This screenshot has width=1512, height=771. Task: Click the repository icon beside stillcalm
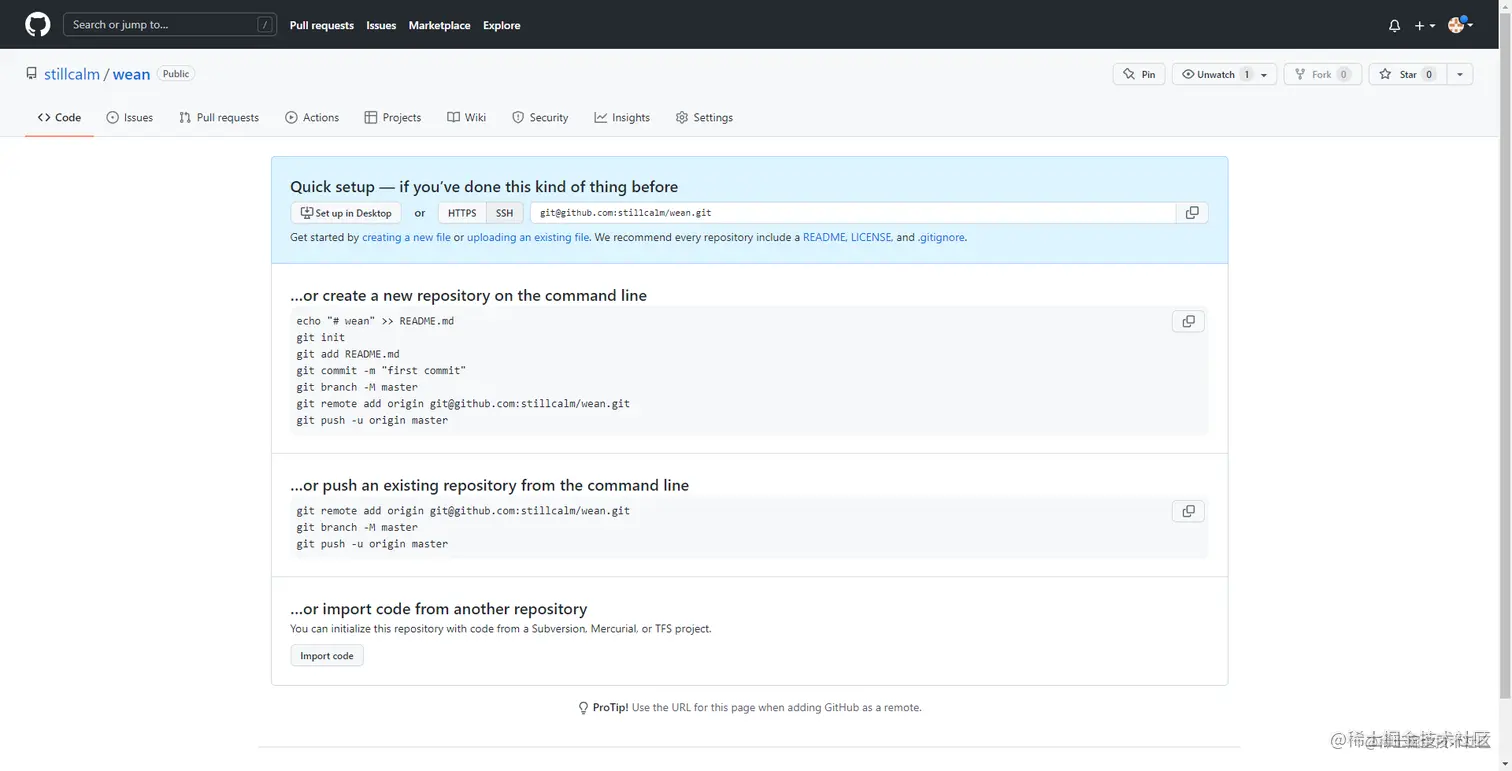[32, 74]
